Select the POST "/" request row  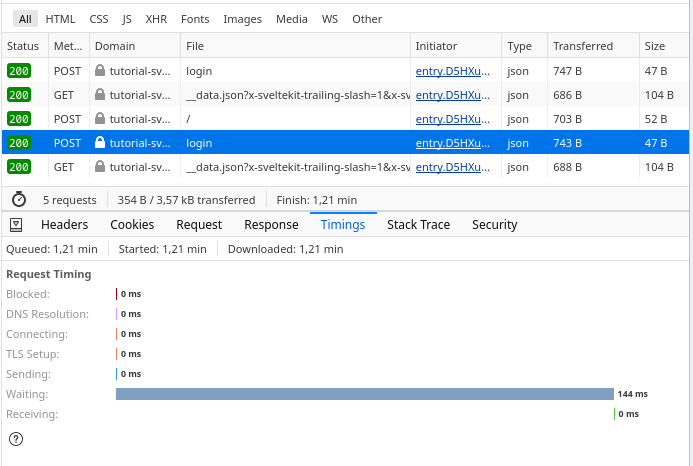coord(300,119)
